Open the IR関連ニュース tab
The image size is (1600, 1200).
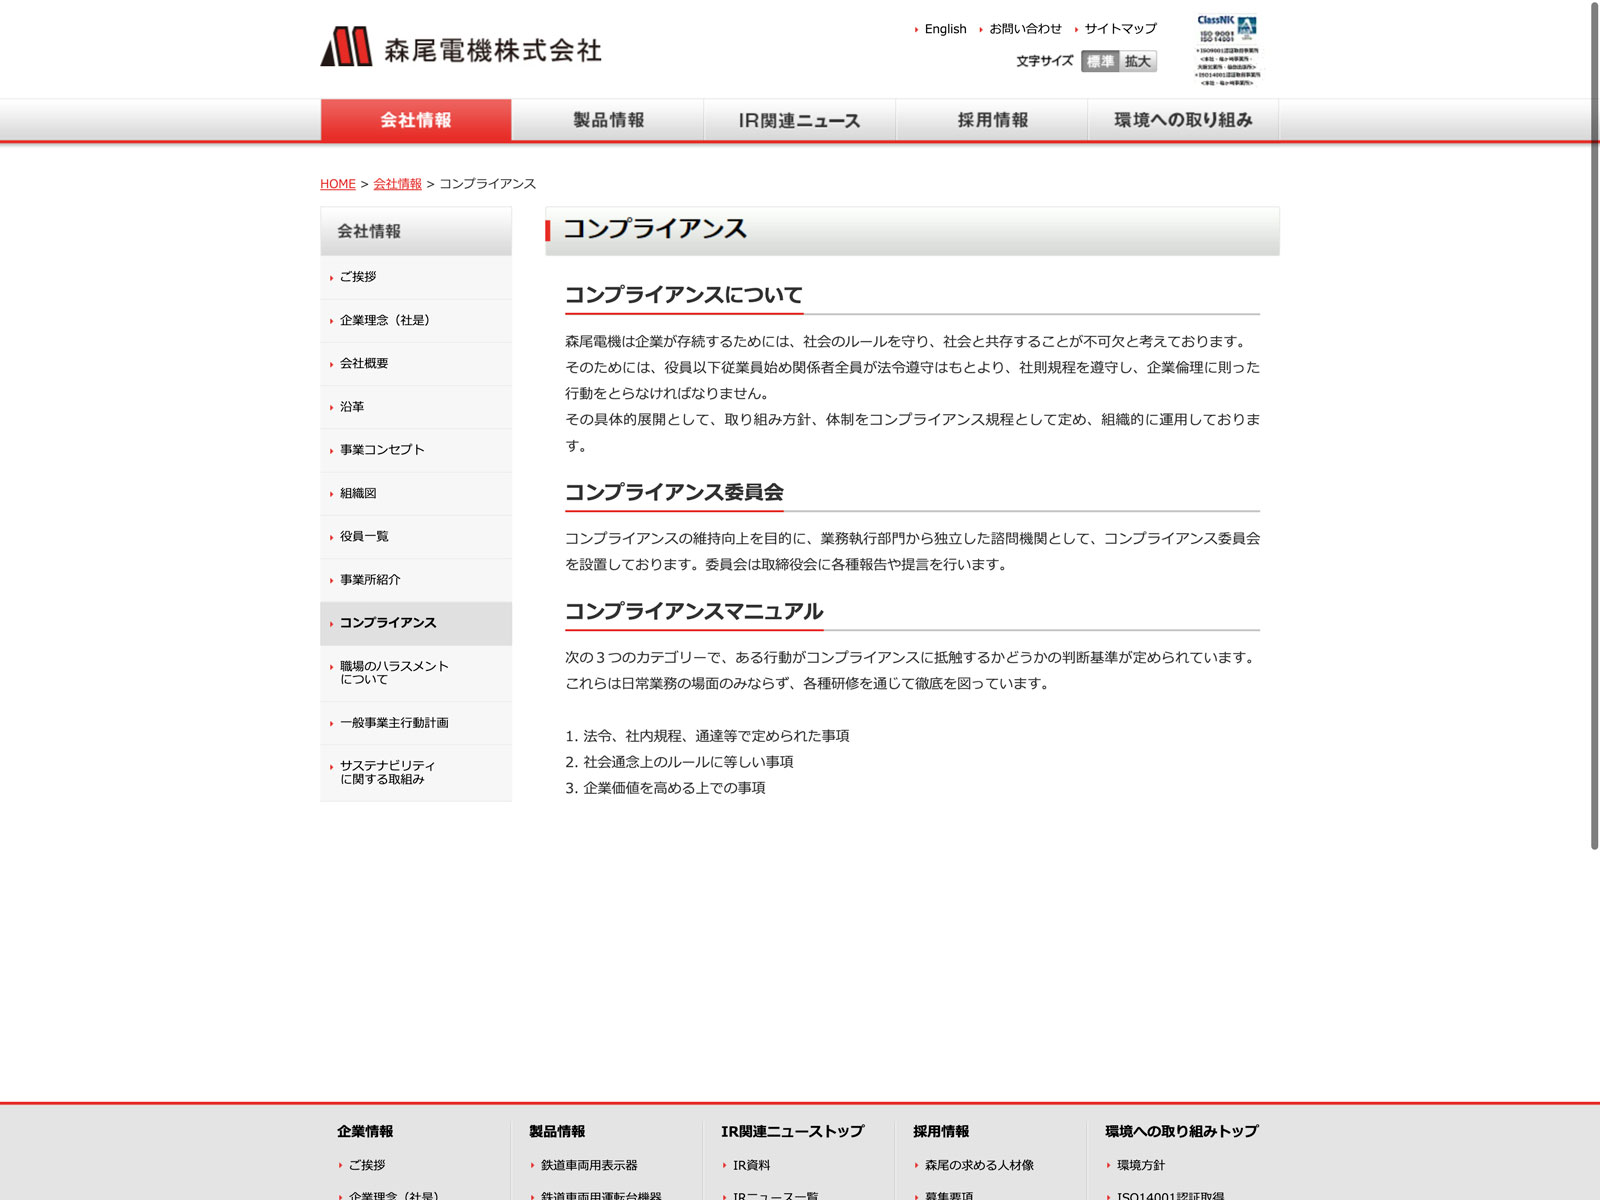799,120
